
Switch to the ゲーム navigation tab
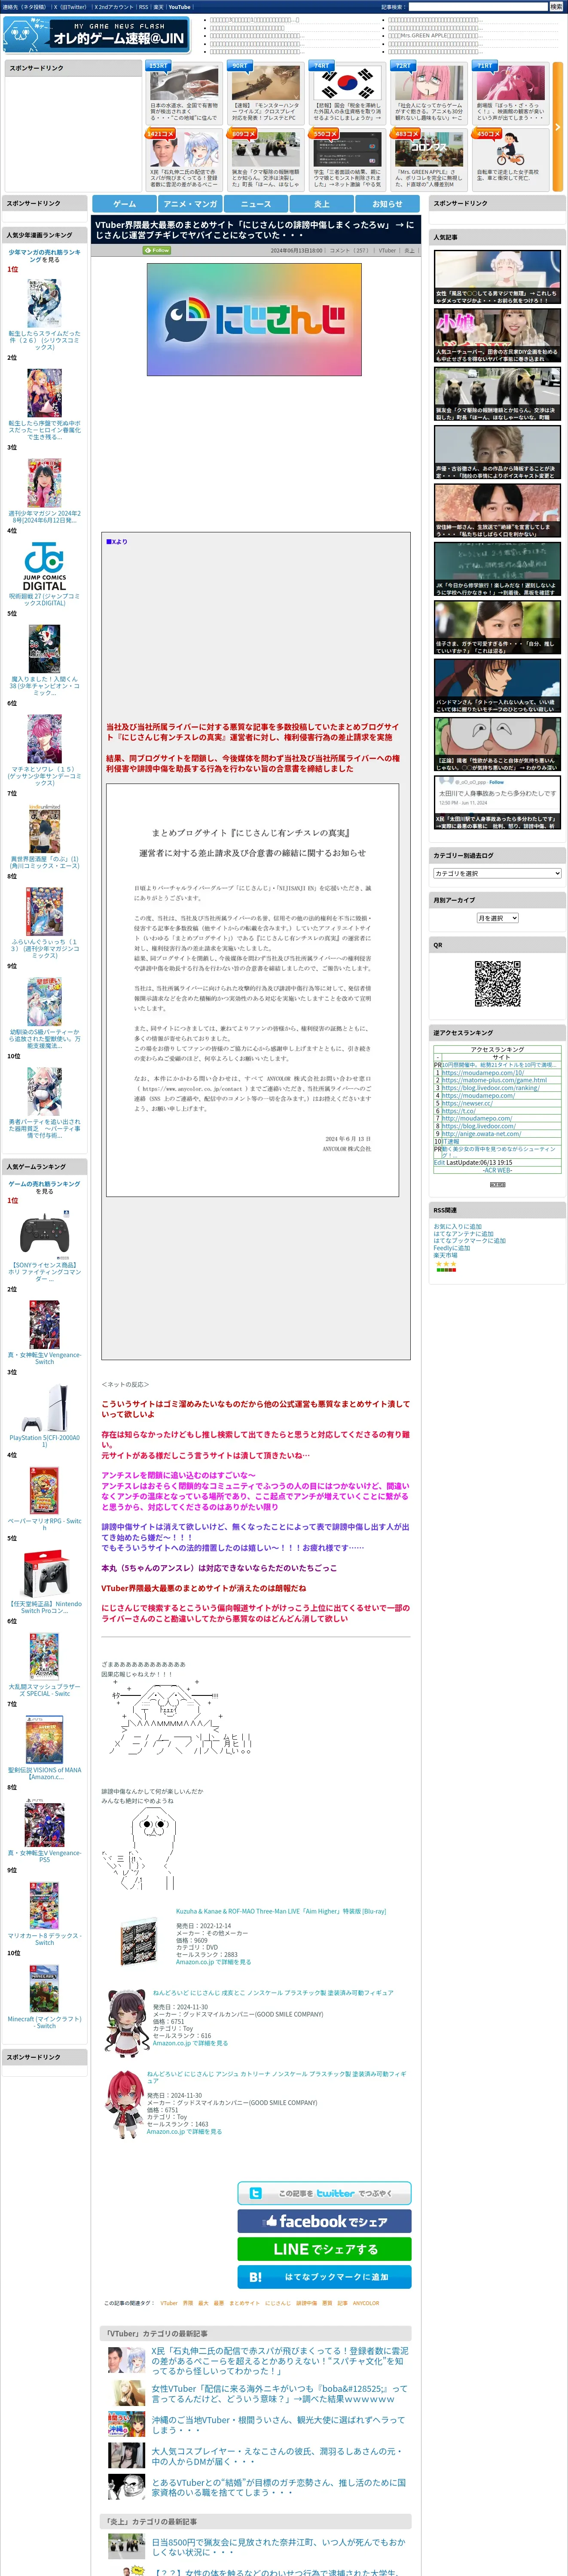[x=124, y=203]
